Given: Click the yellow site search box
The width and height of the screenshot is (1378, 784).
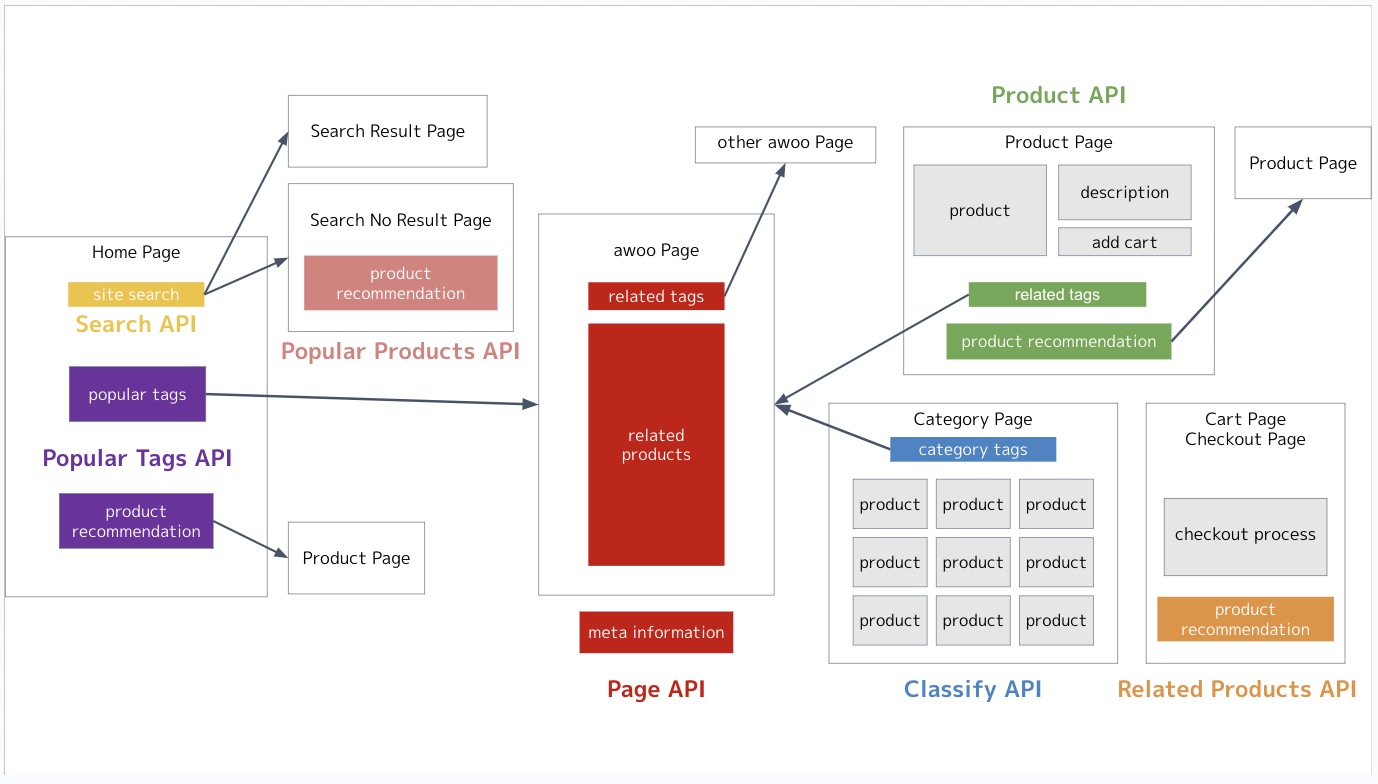Looking at the screenshot, I should click(x=136, y=294).
